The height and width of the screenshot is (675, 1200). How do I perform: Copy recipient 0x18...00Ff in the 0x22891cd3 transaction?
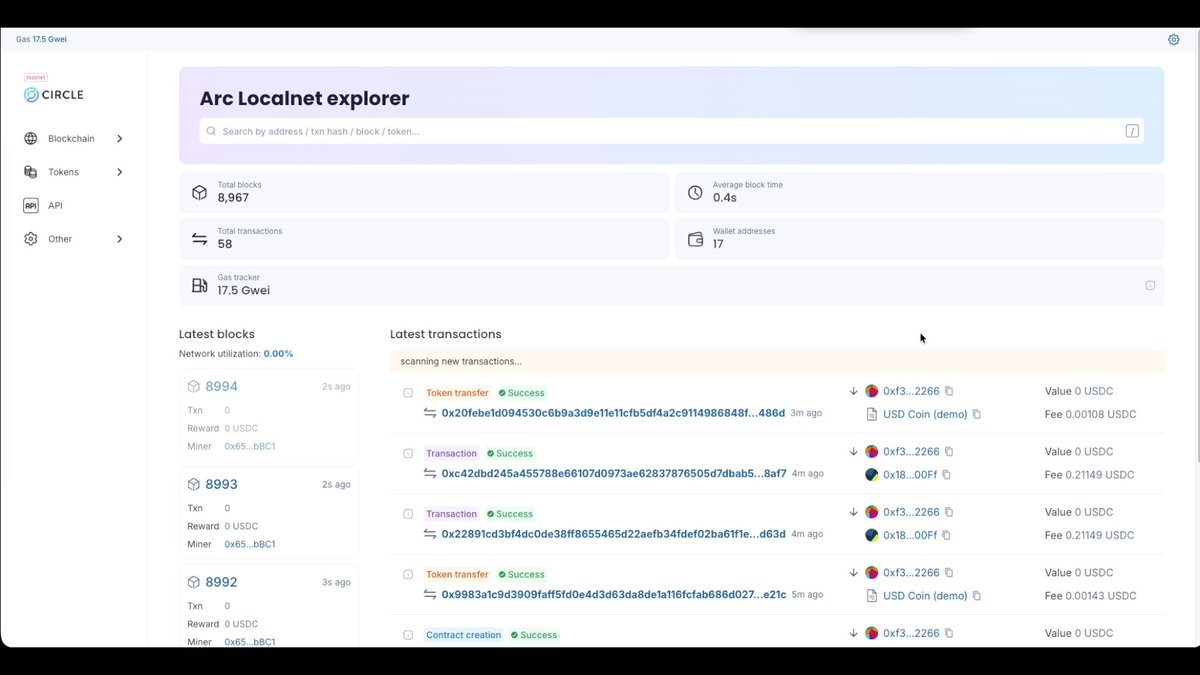click(946, 535)
